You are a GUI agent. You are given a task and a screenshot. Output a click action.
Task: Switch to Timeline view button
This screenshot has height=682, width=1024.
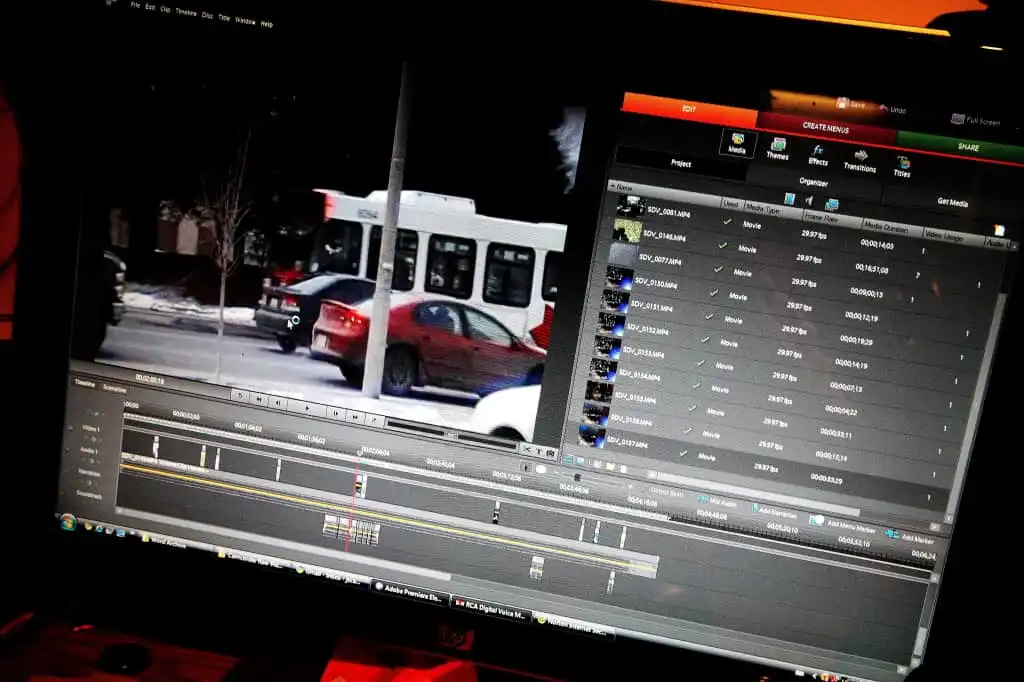tap(85, 383)
